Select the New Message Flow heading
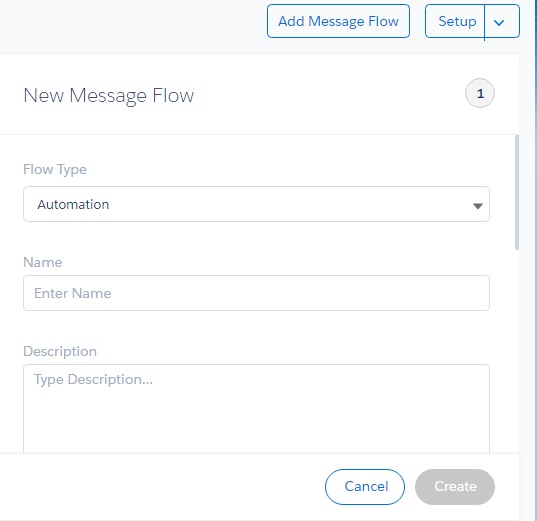Image resolution: width=537 pixels, height=521 pixels. click(109, 96)
